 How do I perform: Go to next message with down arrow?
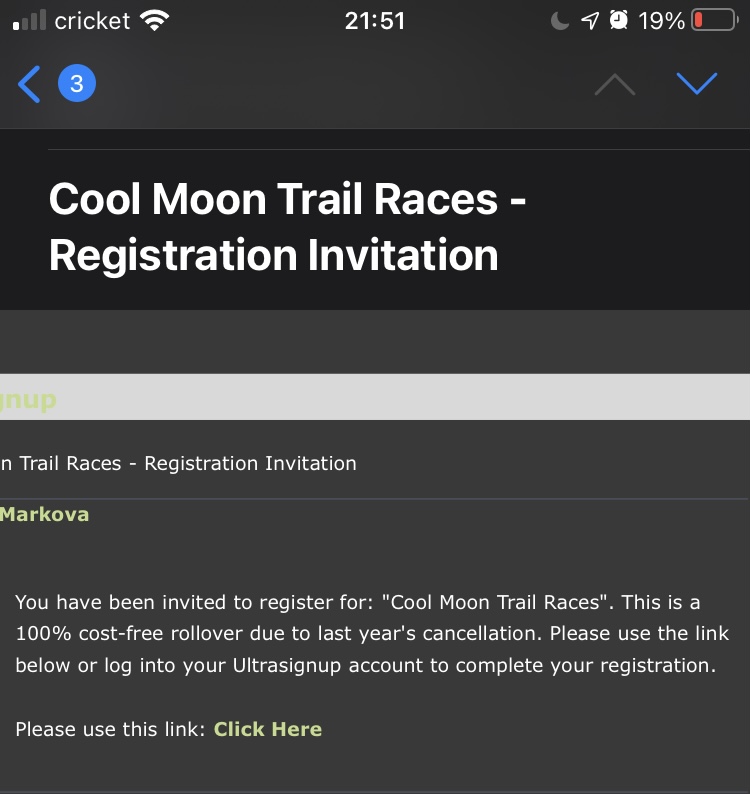coord(697,84)
